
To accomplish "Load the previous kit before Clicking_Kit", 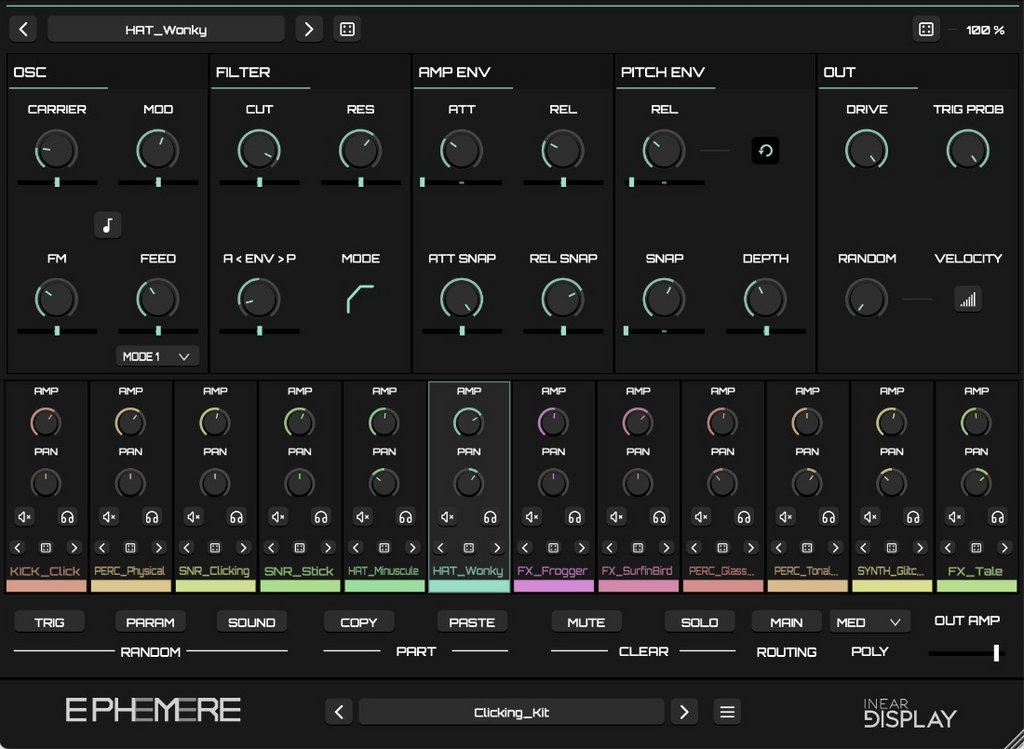I will coord(339,712).
